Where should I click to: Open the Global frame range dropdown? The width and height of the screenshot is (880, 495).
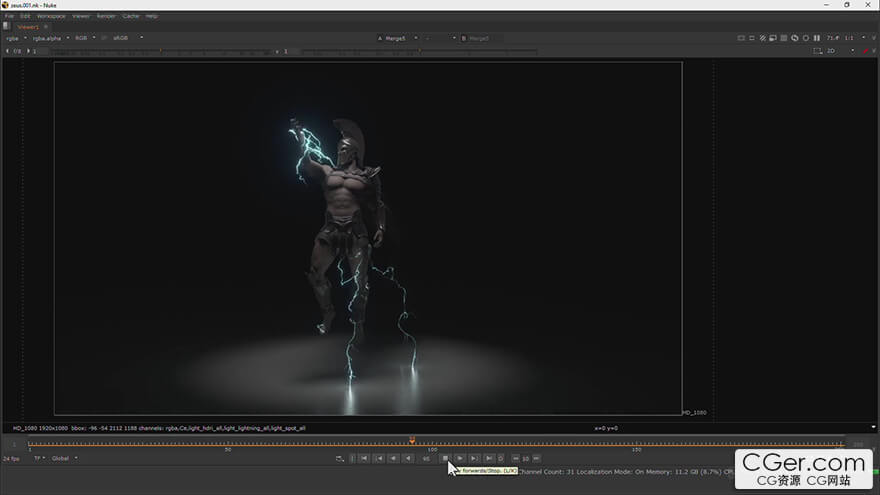(x=64, y=459)
